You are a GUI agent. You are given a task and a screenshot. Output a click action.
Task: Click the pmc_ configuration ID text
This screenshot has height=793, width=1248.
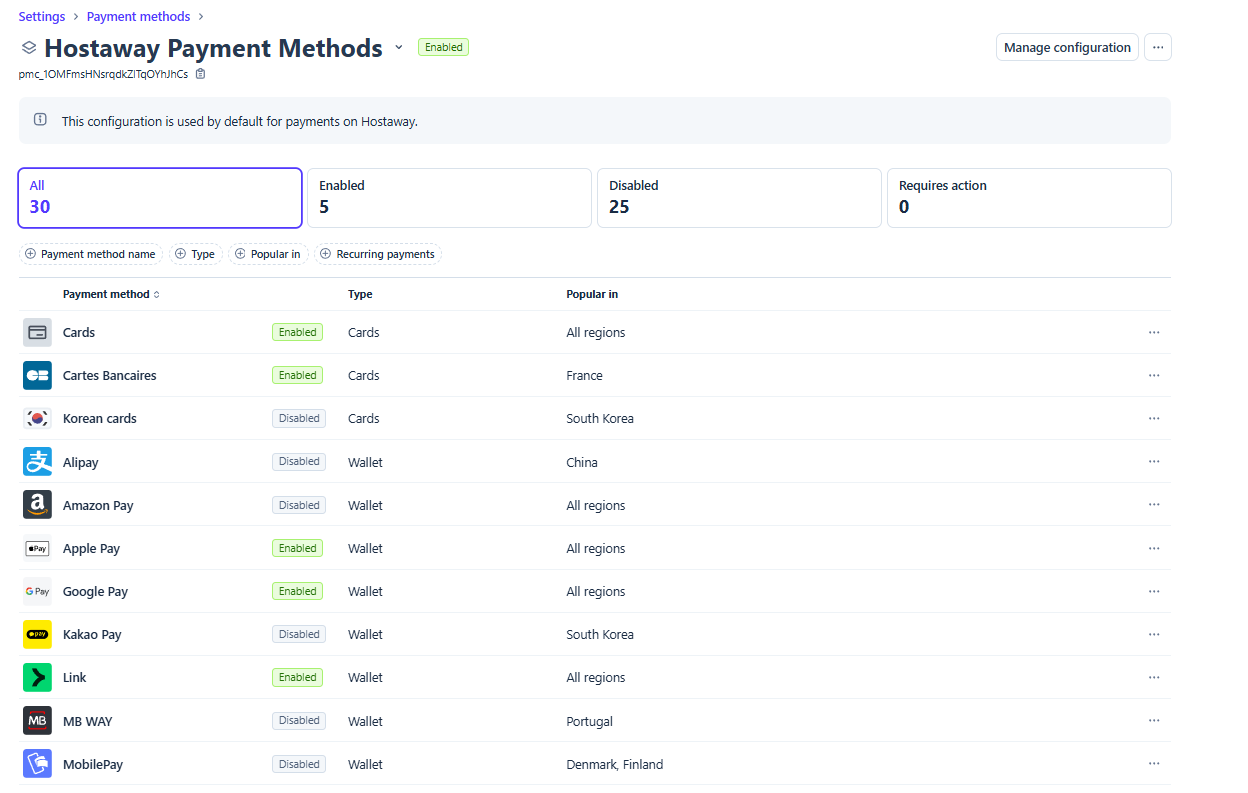coord(103,74)
